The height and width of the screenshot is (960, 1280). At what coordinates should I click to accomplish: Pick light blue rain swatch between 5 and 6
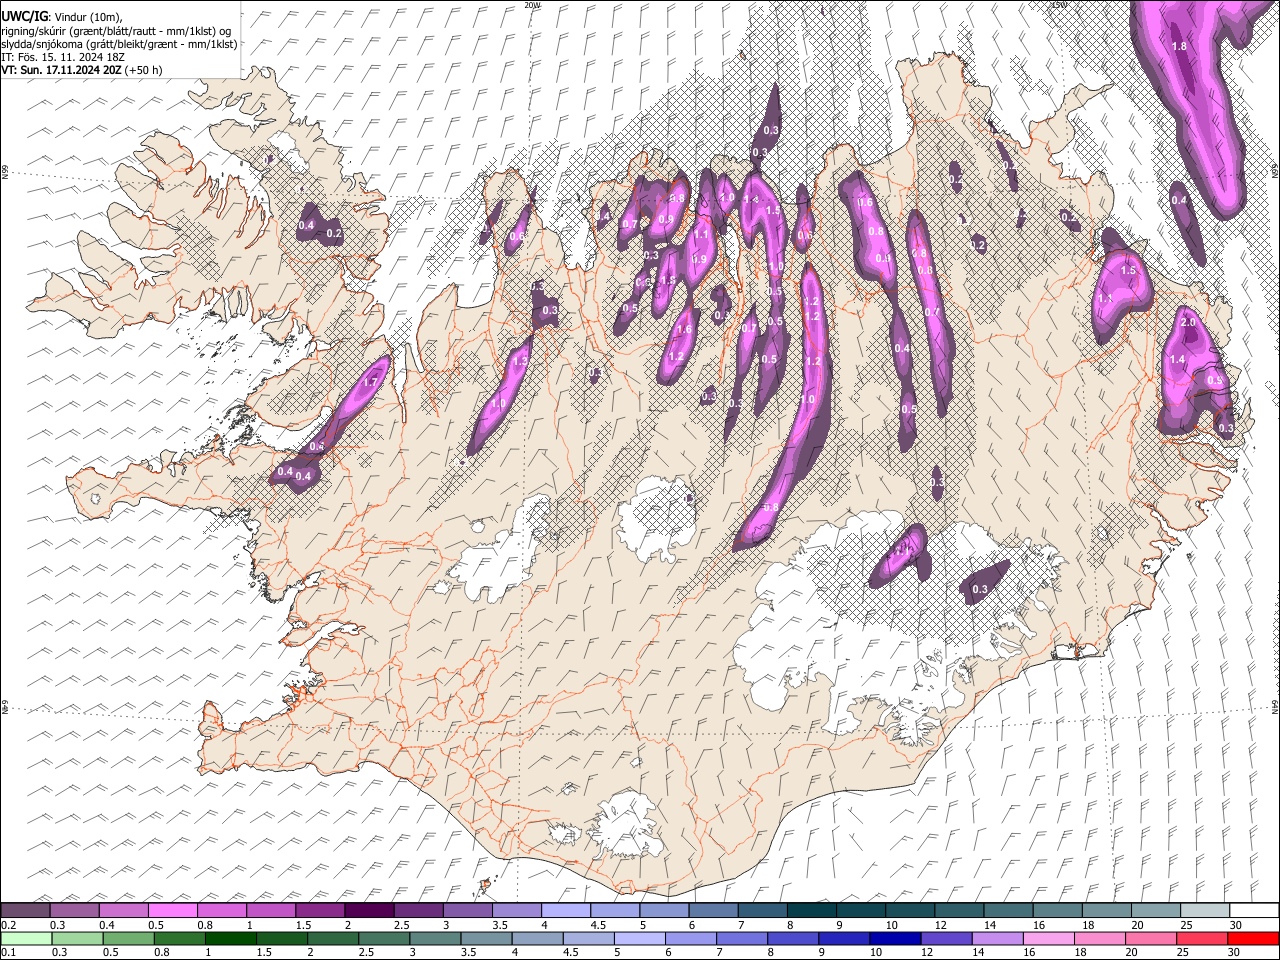[x=639, y=938]
